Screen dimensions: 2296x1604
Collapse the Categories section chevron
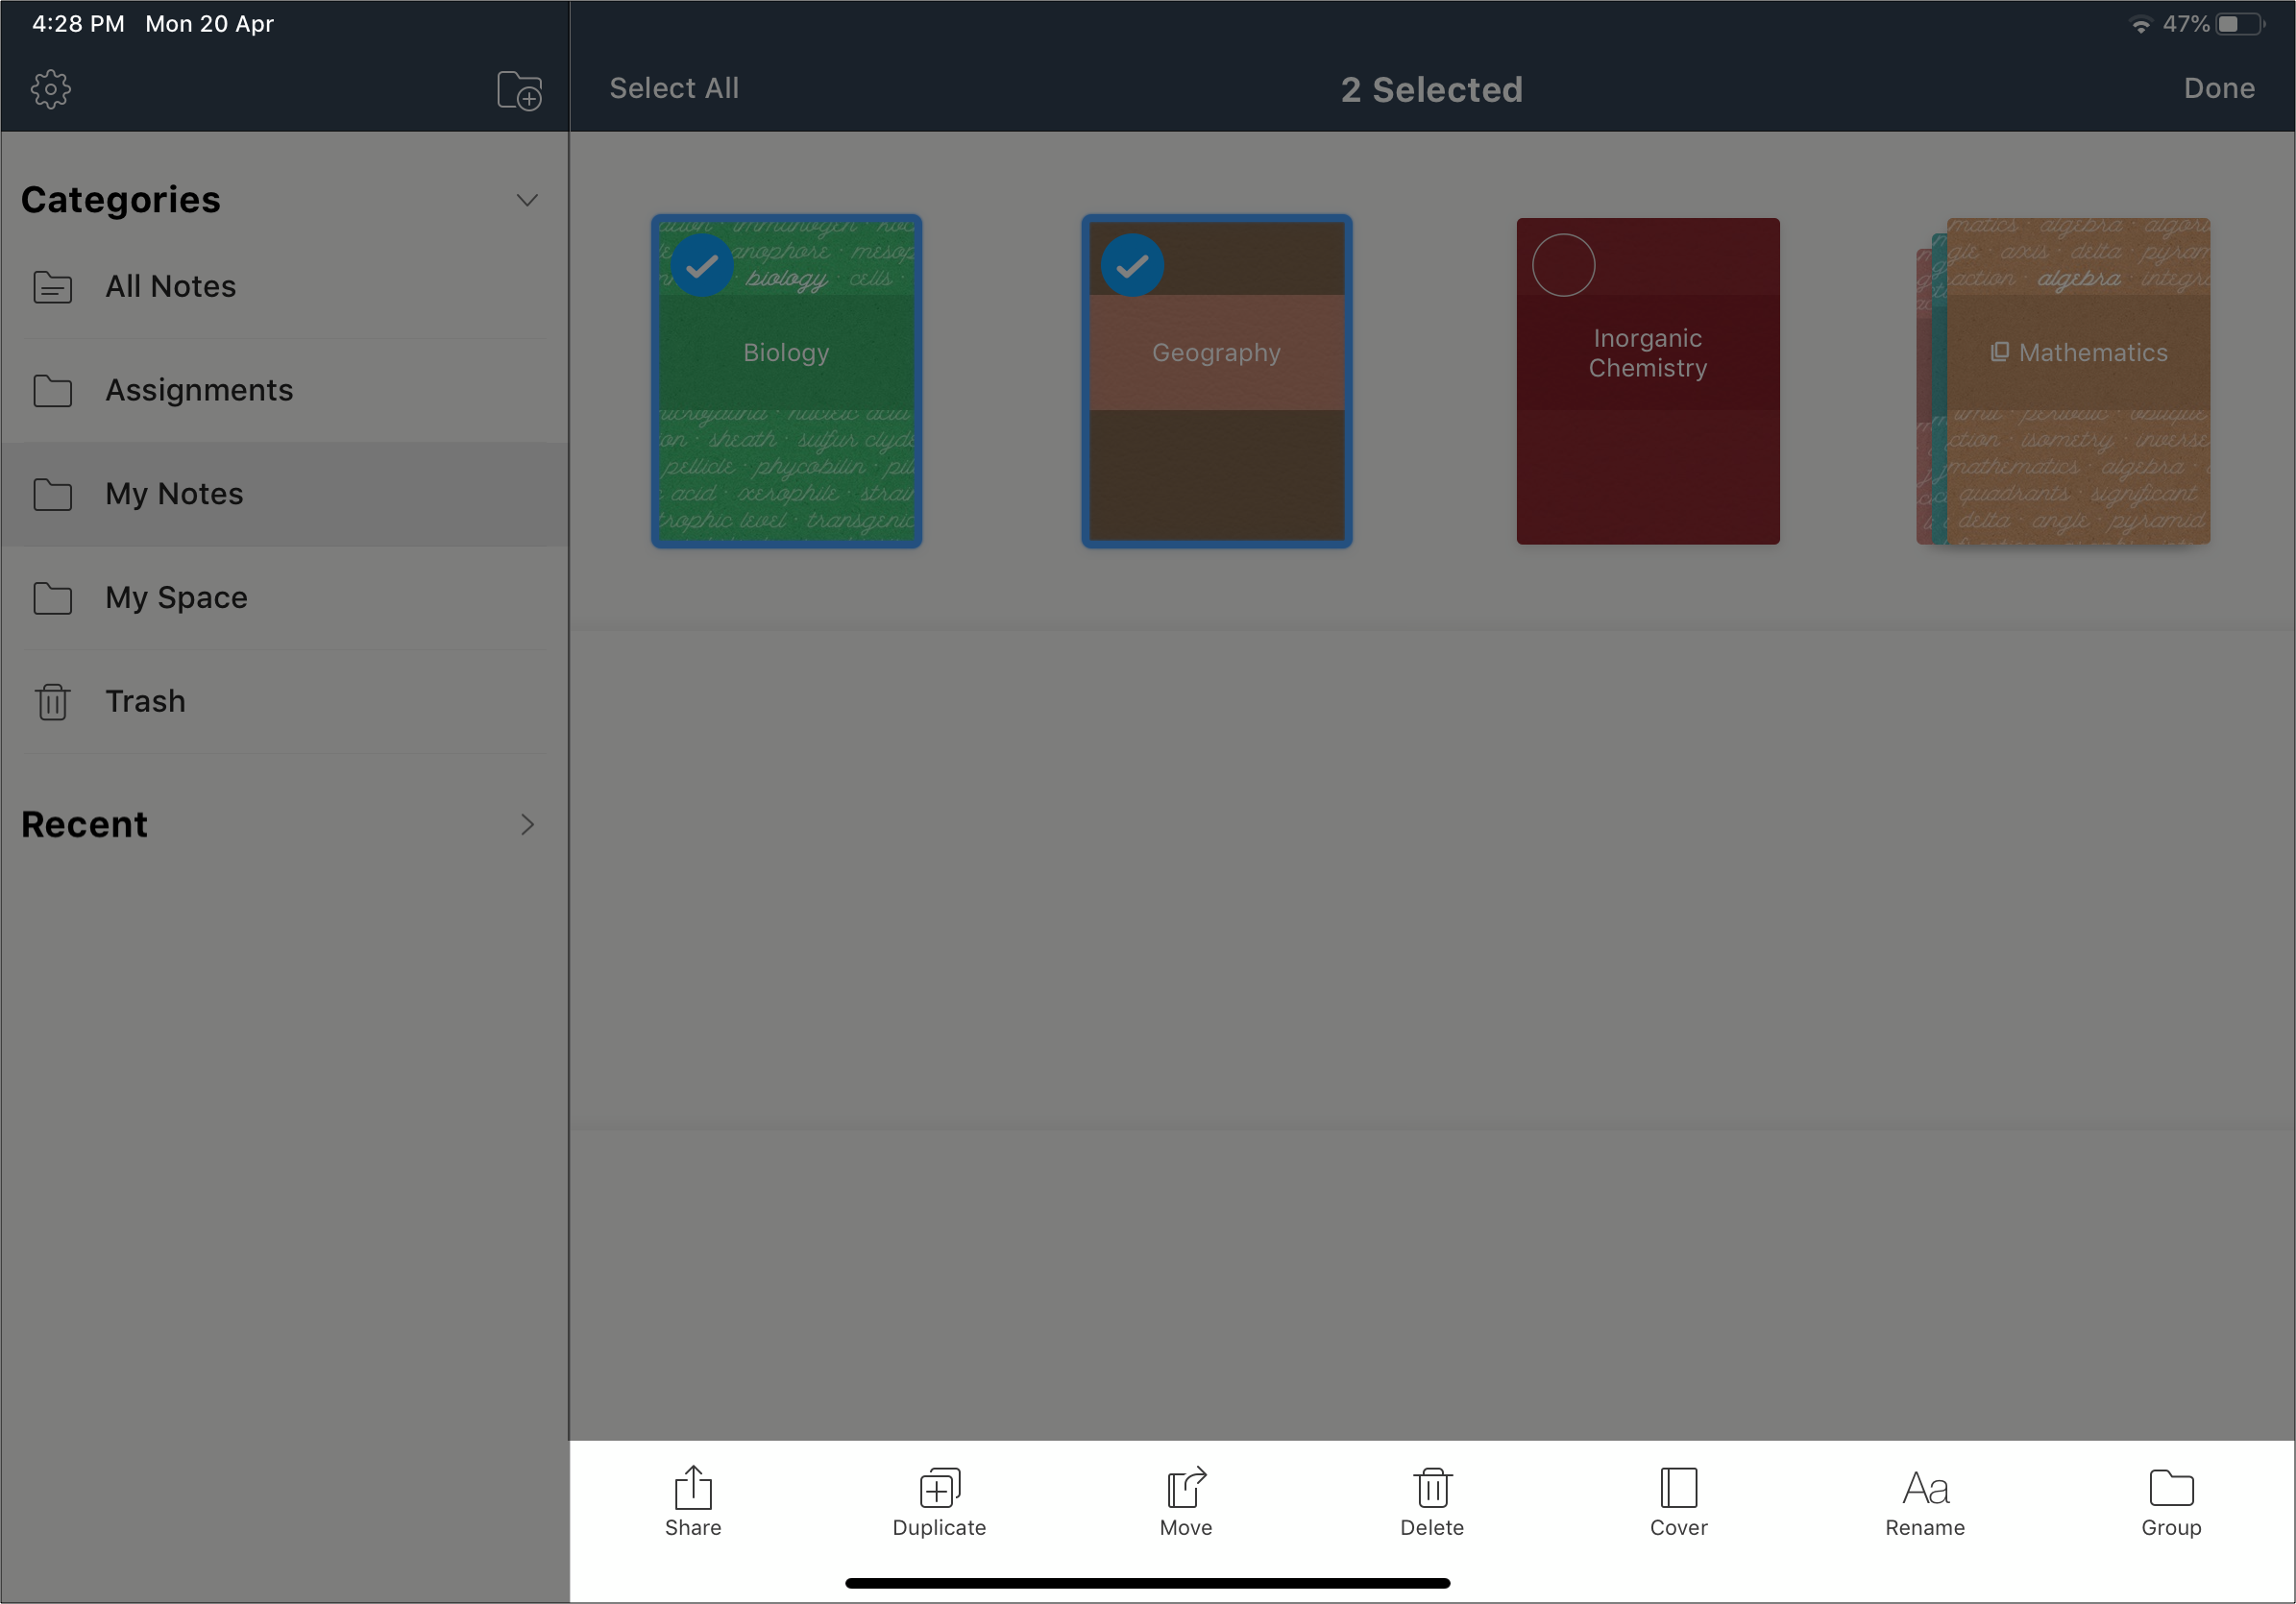point(527,200)
